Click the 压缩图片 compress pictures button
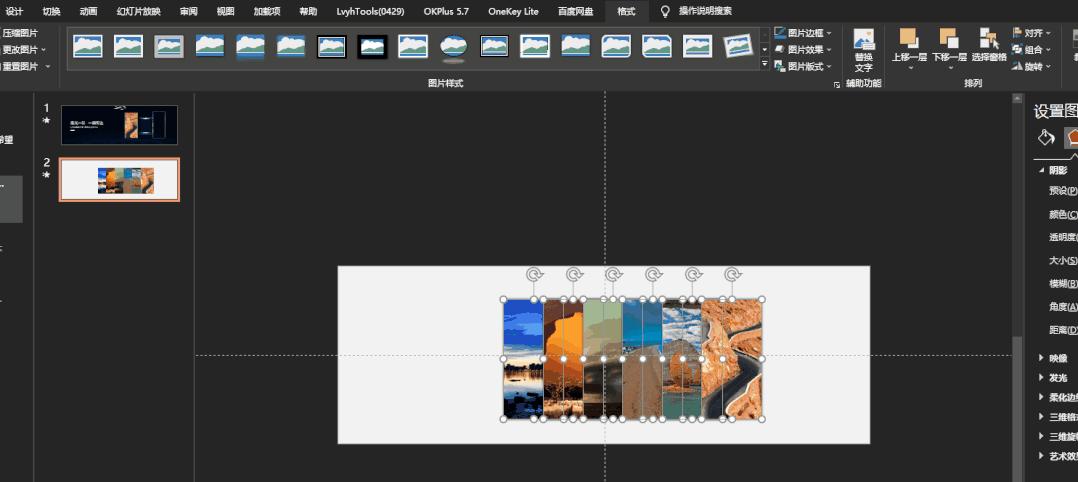The image size is (1078, 482). pyautogui.click(x=20, y=33)
